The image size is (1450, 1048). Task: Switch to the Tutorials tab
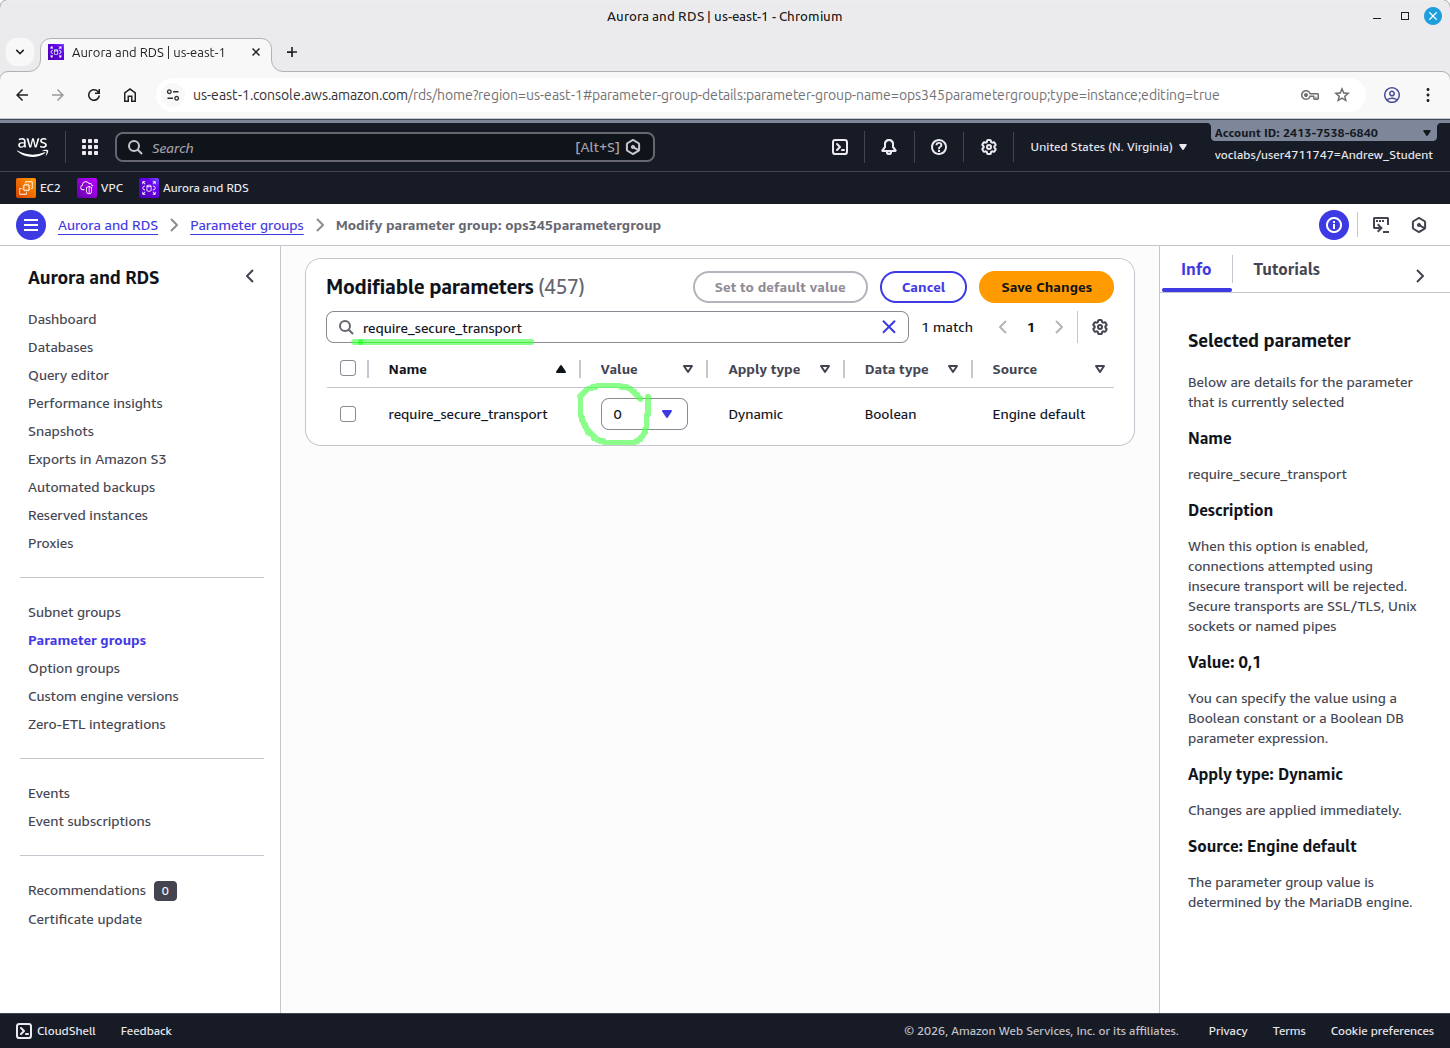[1286, 269]
